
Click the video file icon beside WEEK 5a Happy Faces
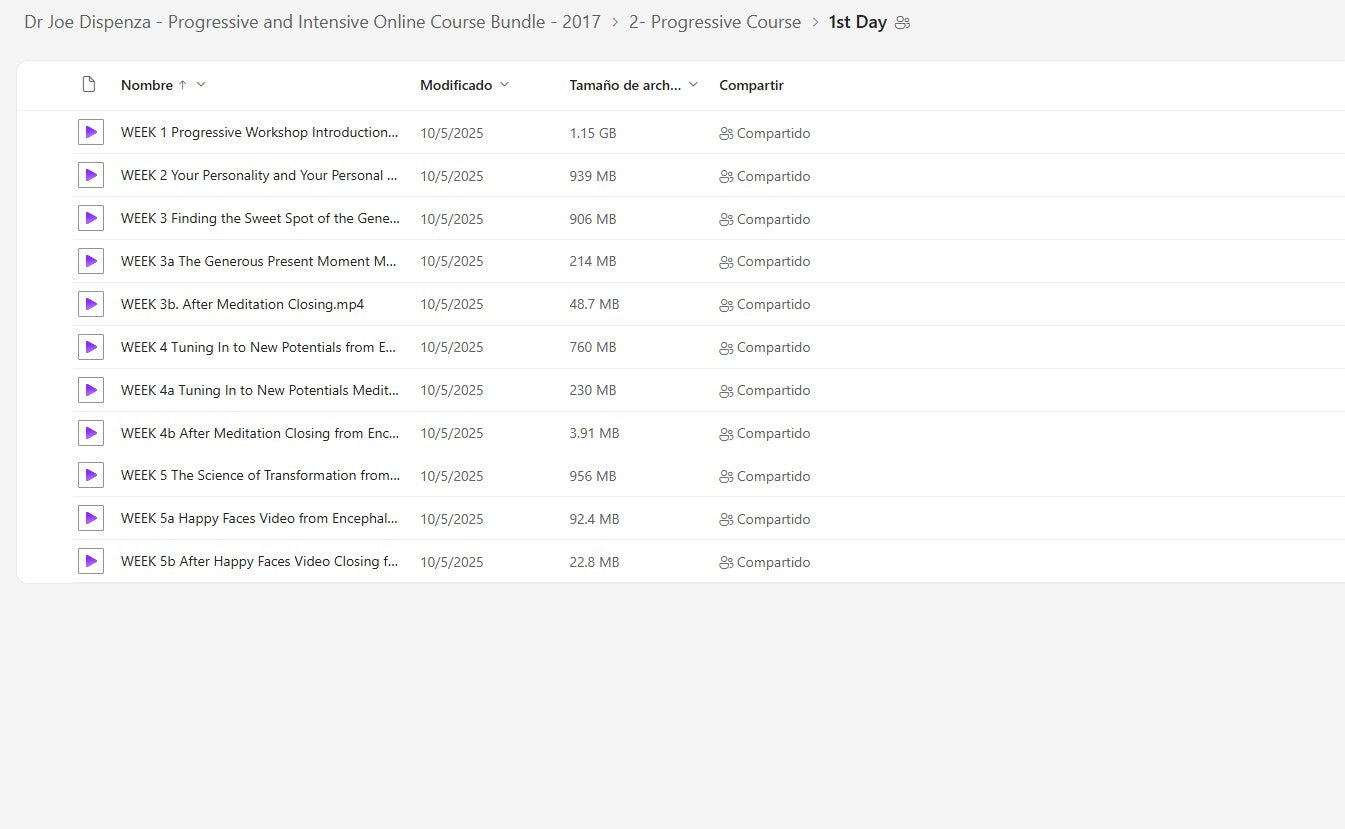click(x=91, y=518)
